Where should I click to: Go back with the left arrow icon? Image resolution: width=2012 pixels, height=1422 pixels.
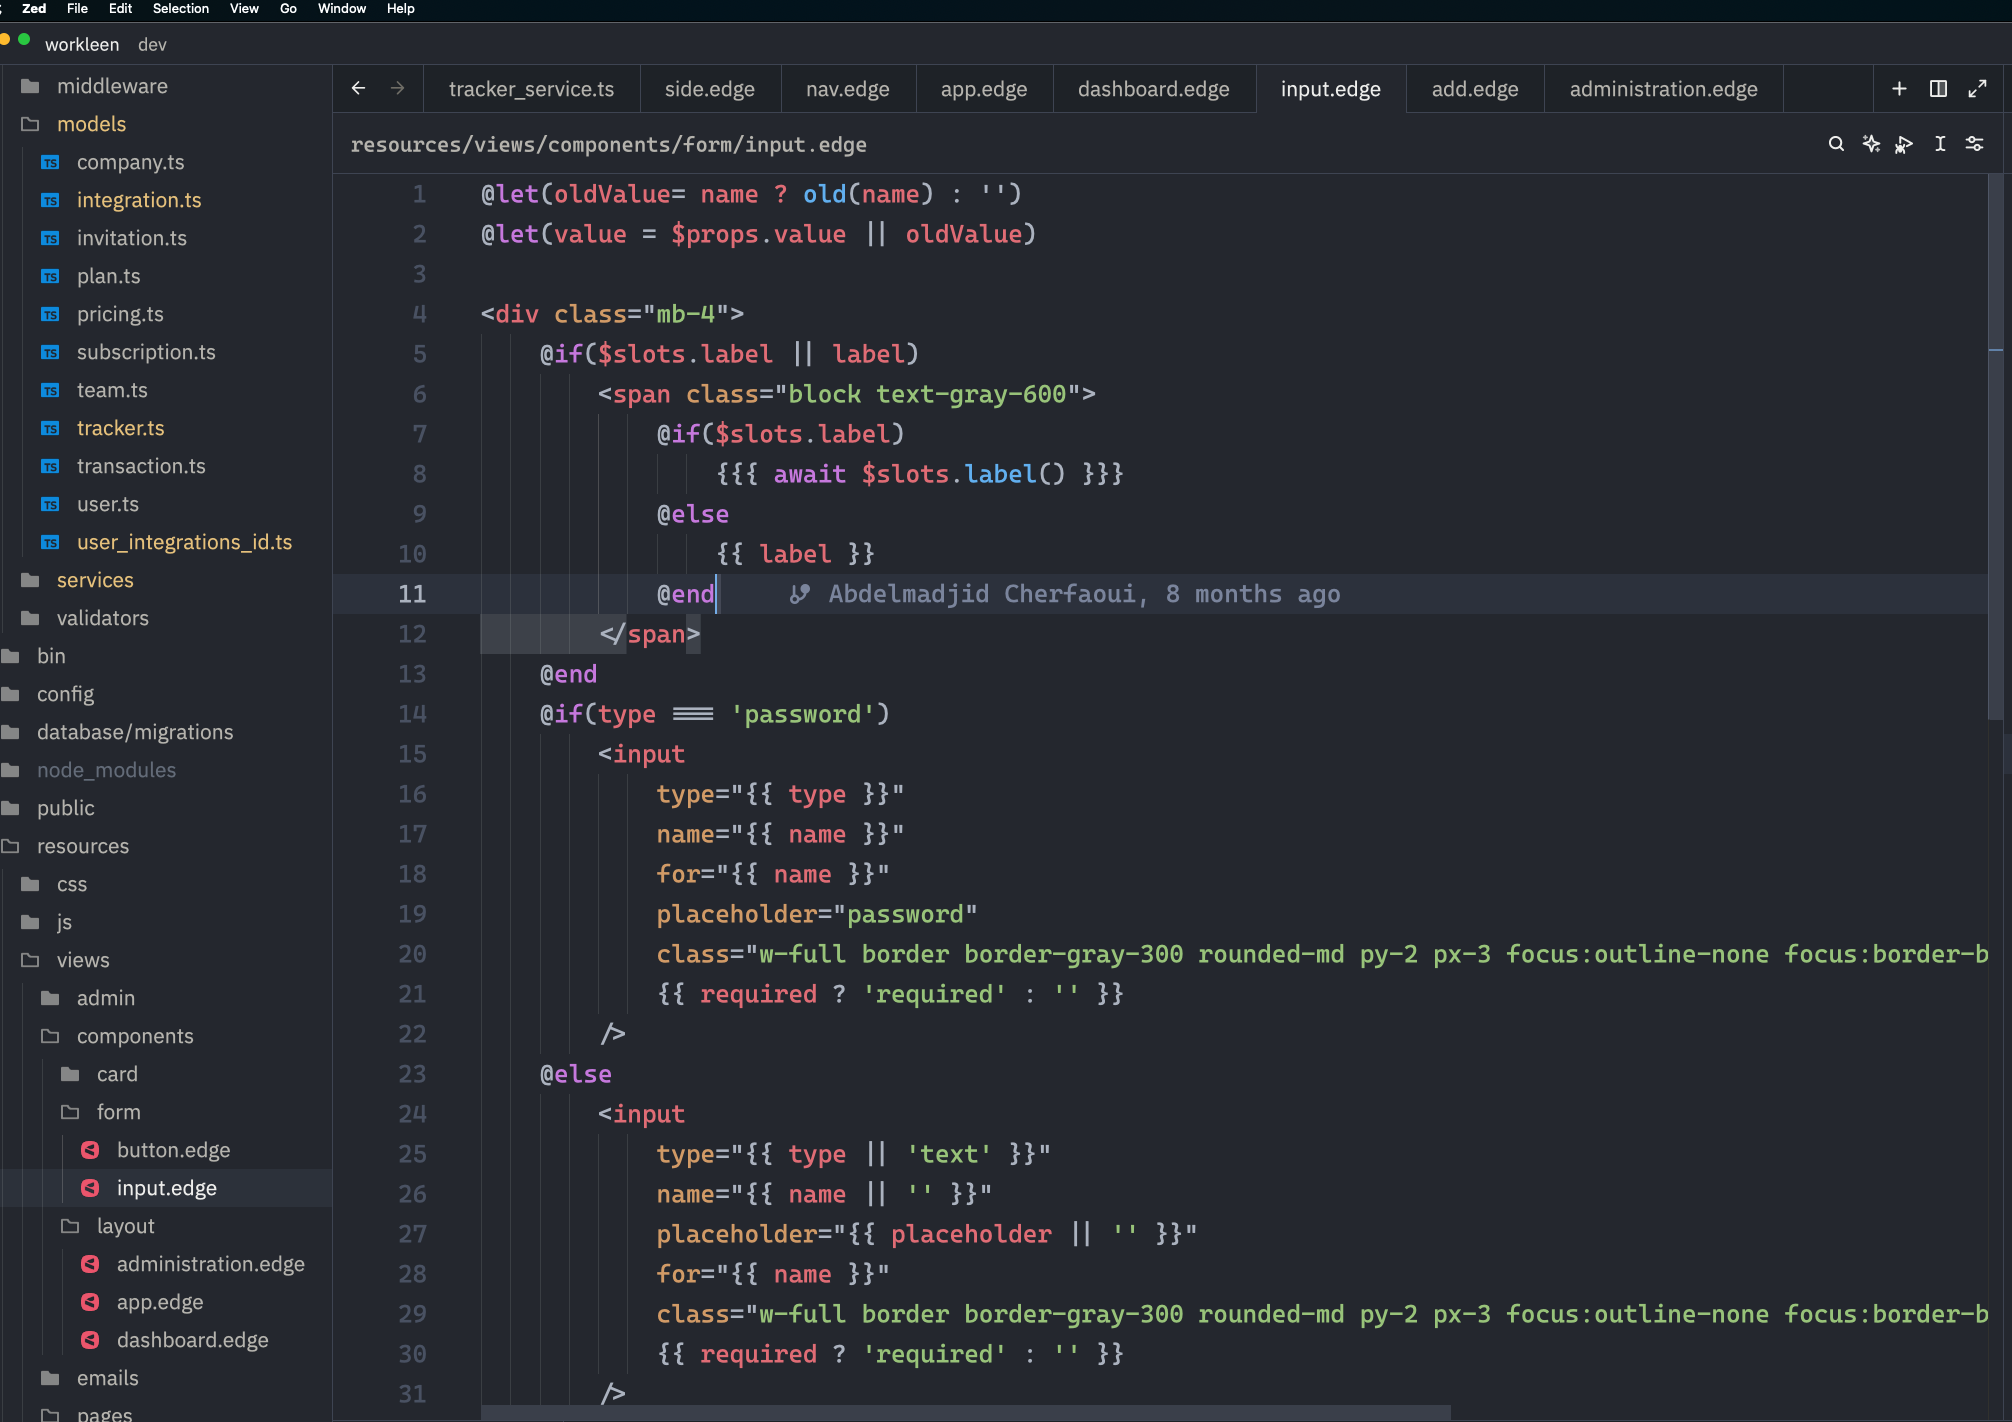tap(358, 88)
